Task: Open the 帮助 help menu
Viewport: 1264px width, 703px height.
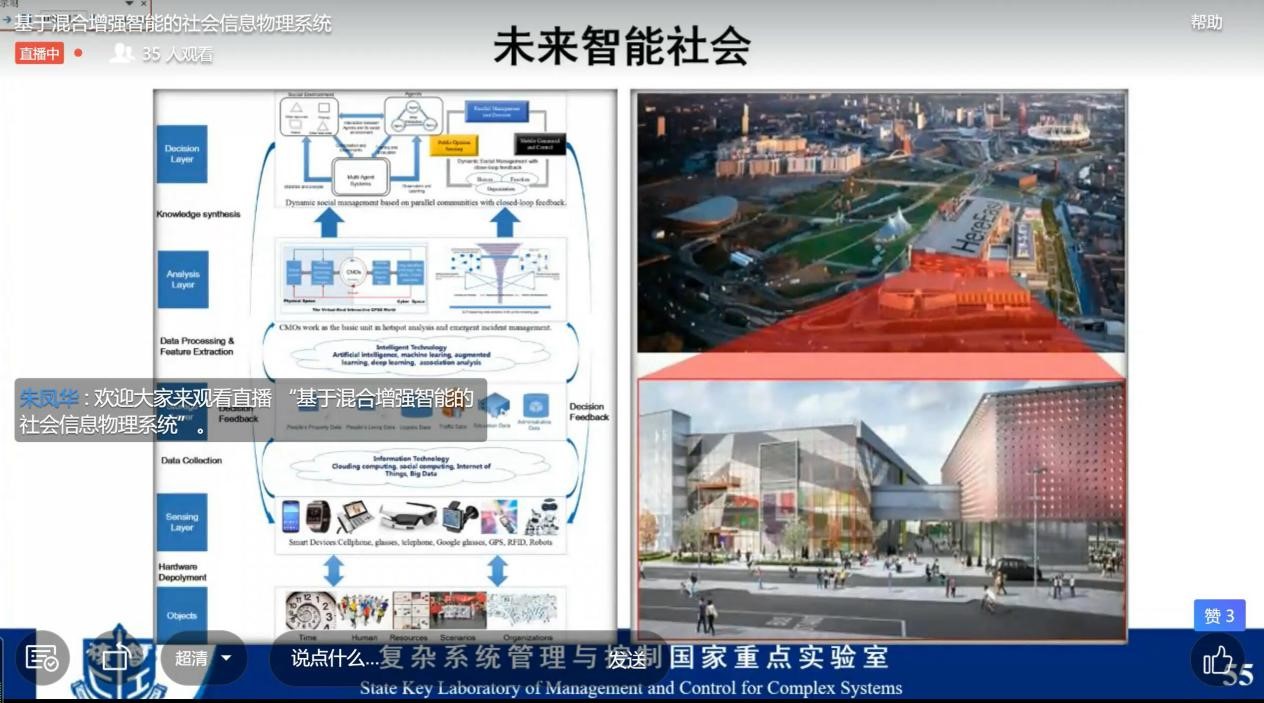Action: click(1206, 22)
